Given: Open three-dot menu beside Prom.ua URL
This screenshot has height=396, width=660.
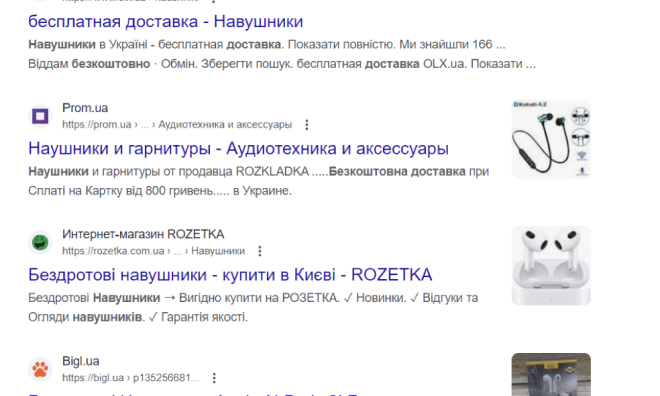Looking at the screenshot, I should 307,125.
